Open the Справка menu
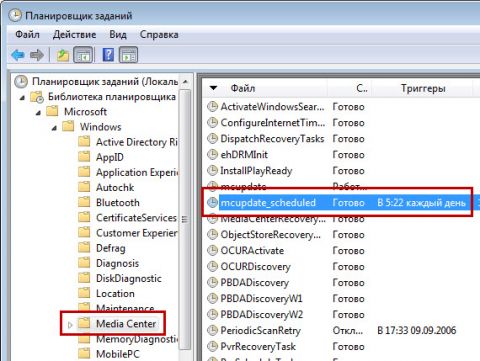 click(159, 34)
